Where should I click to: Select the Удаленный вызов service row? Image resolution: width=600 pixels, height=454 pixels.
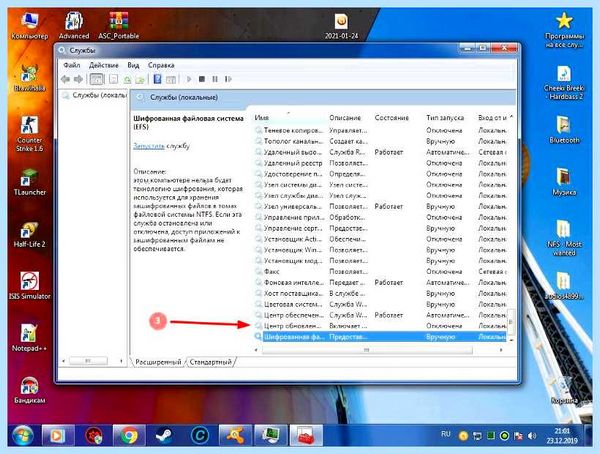click(381, 152)
